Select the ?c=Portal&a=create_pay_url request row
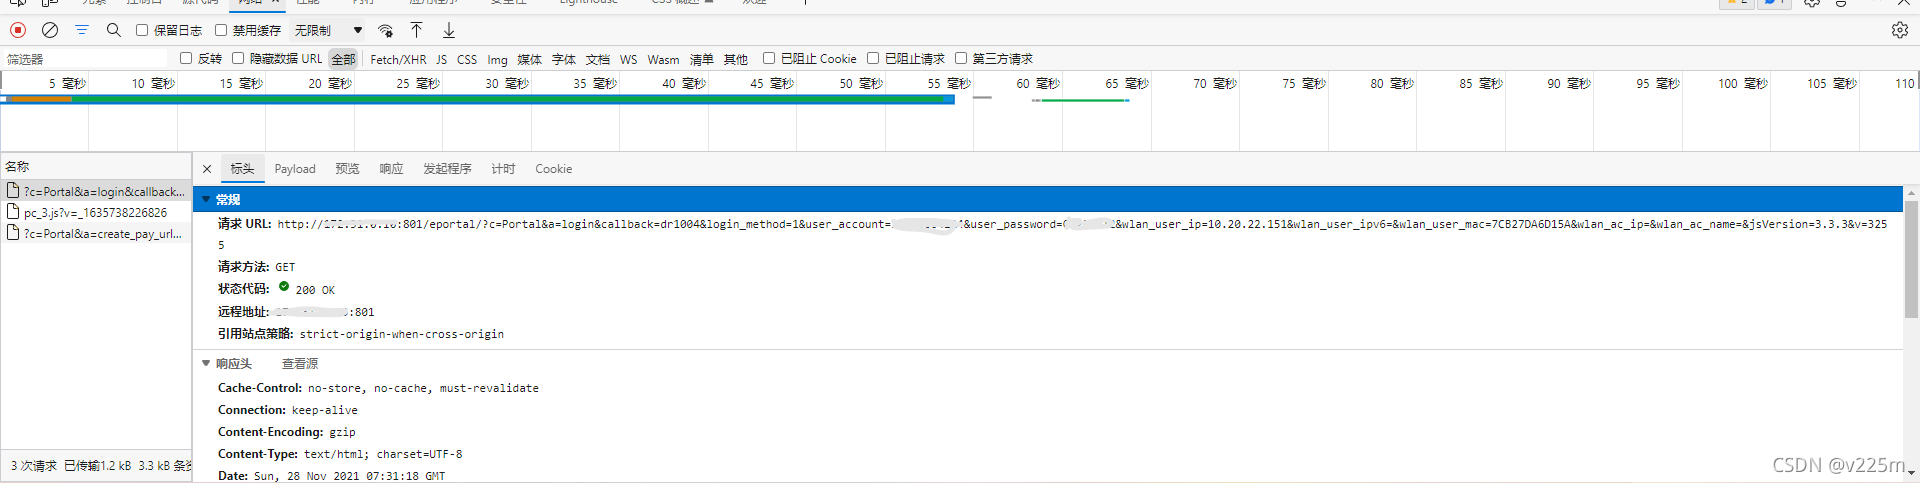Screen dimensions: 1920x483 coord(96,232)
